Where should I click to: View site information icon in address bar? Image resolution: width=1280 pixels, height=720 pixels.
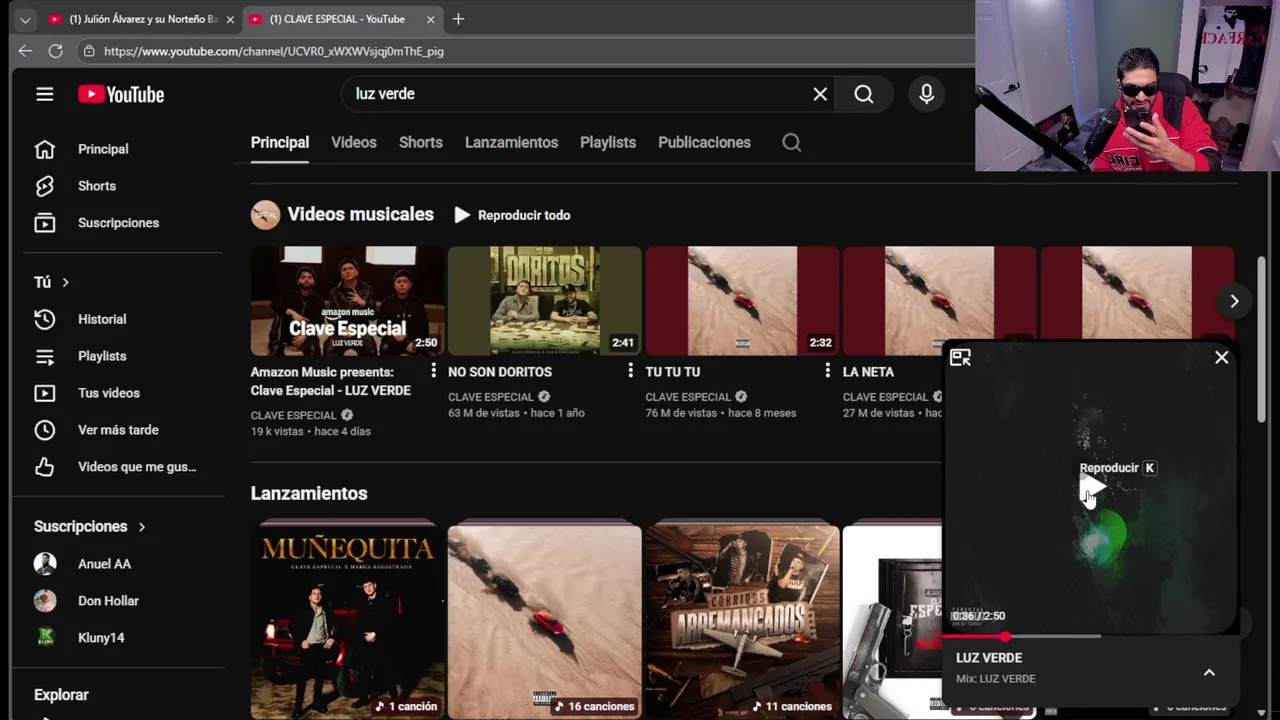tap(89, 51)
